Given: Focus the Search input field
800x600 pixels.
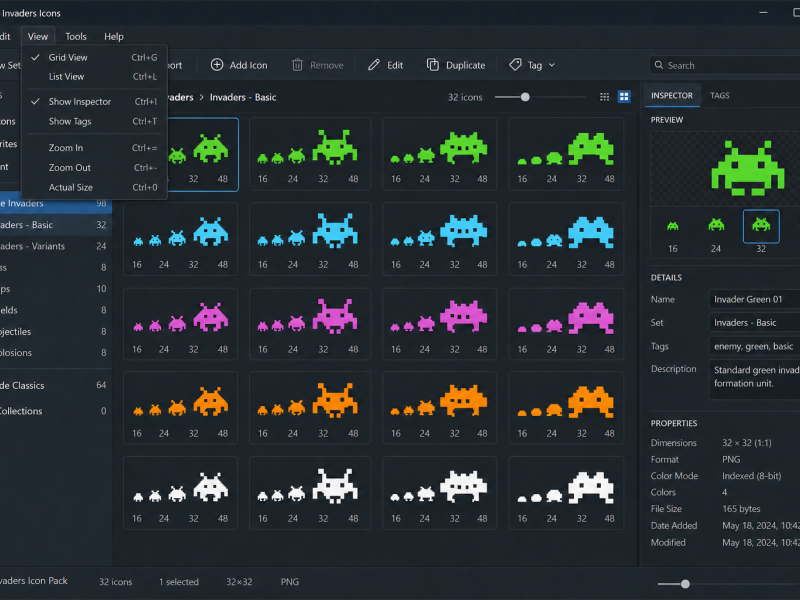Looking at the screenshot, I should point(724,65).
